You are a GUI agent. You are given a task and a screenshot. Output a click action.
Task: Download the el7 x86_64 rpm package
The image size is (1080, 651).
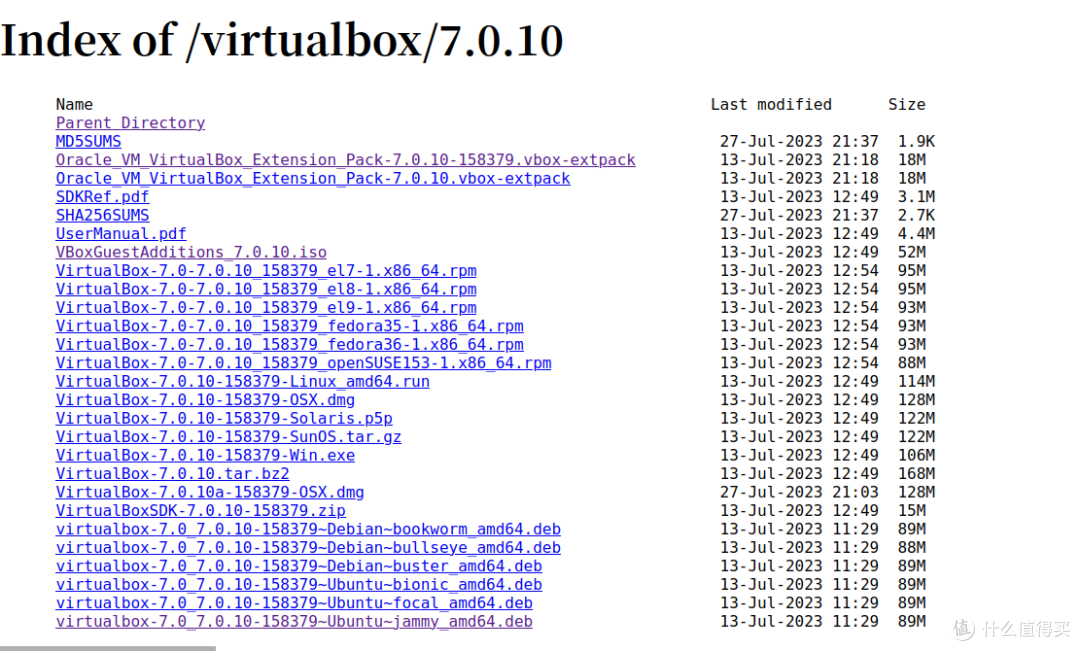266,271
